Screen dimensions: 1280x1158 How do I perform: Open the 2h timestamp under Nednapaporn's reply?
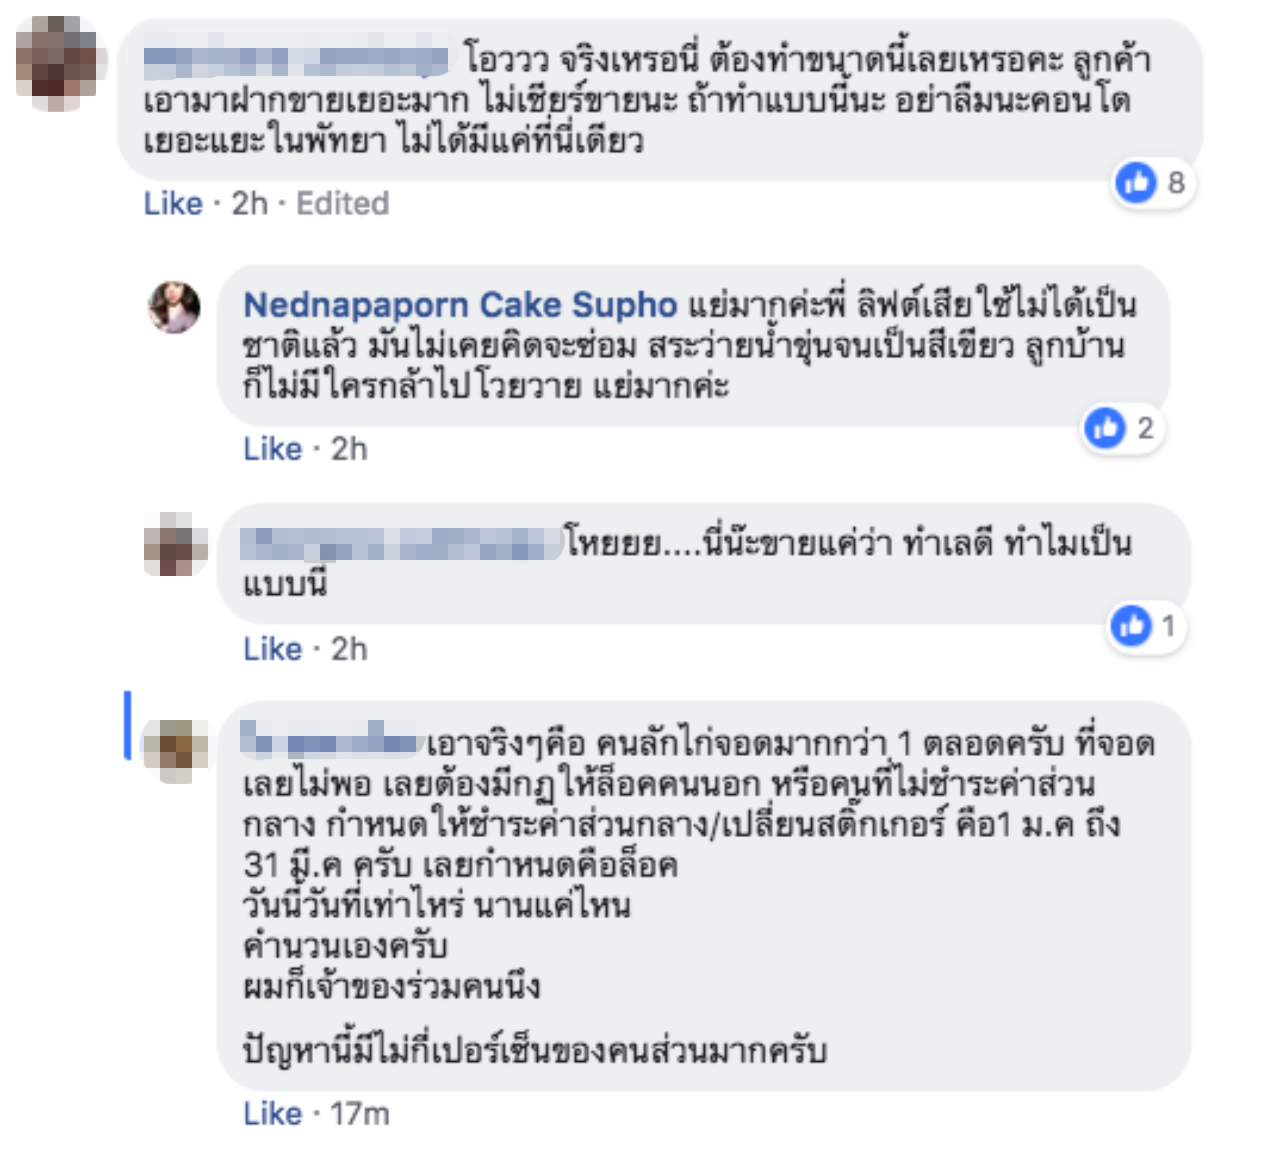point(349,449)
